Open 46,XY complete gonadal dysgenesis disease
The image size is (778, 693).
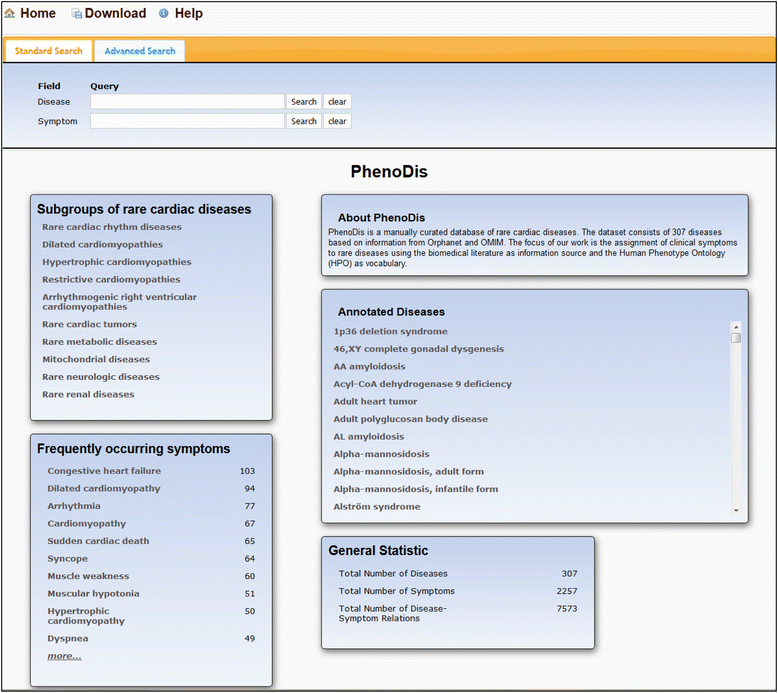(x=419, y=349)
